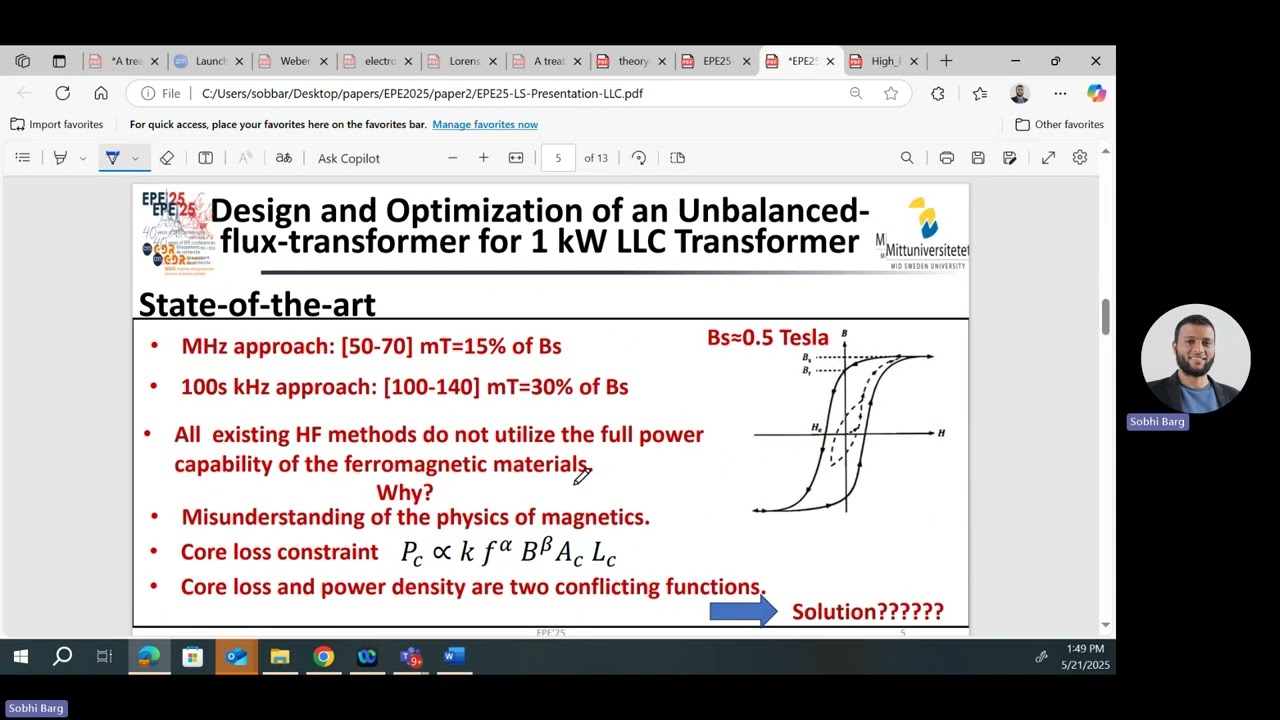The height and width of the screenshot is (720, 1280).
Task: Zoom in using the plus button
Action: click(x=484, y=158)
